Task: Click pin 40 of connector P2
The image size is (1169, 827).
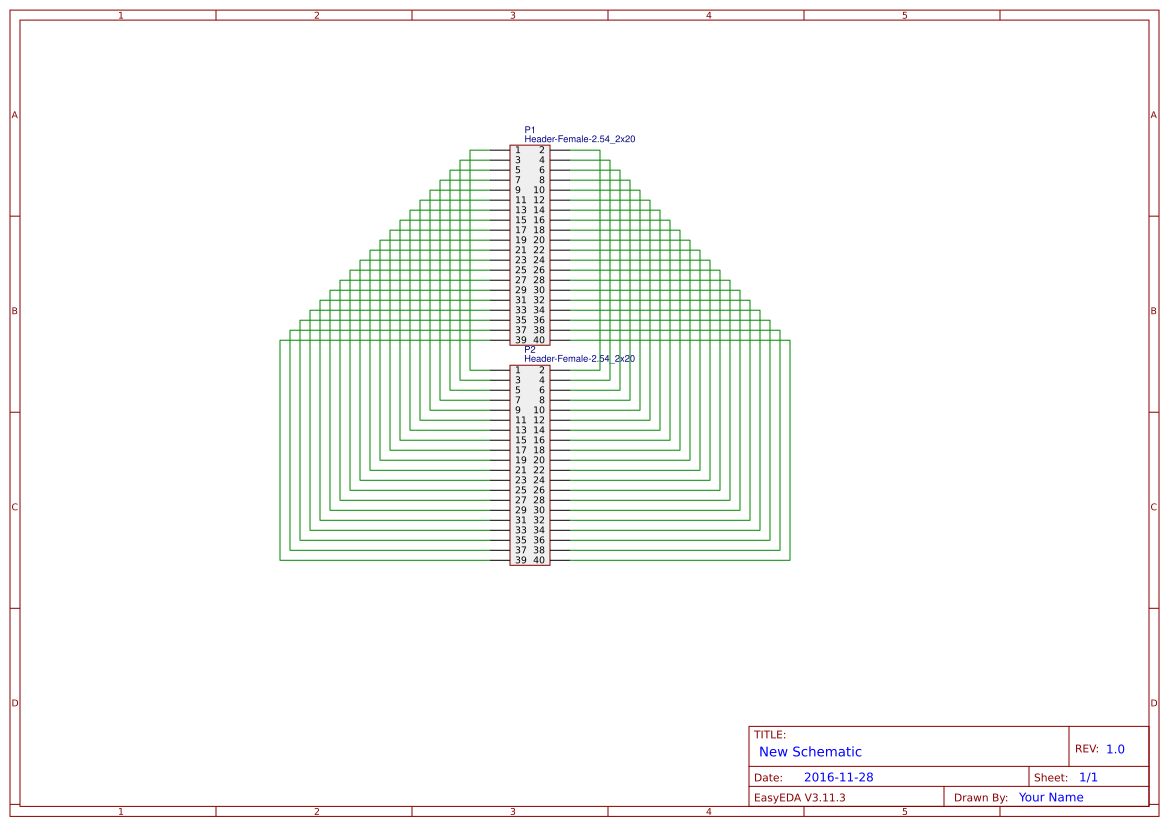Action: click(540, 560)
